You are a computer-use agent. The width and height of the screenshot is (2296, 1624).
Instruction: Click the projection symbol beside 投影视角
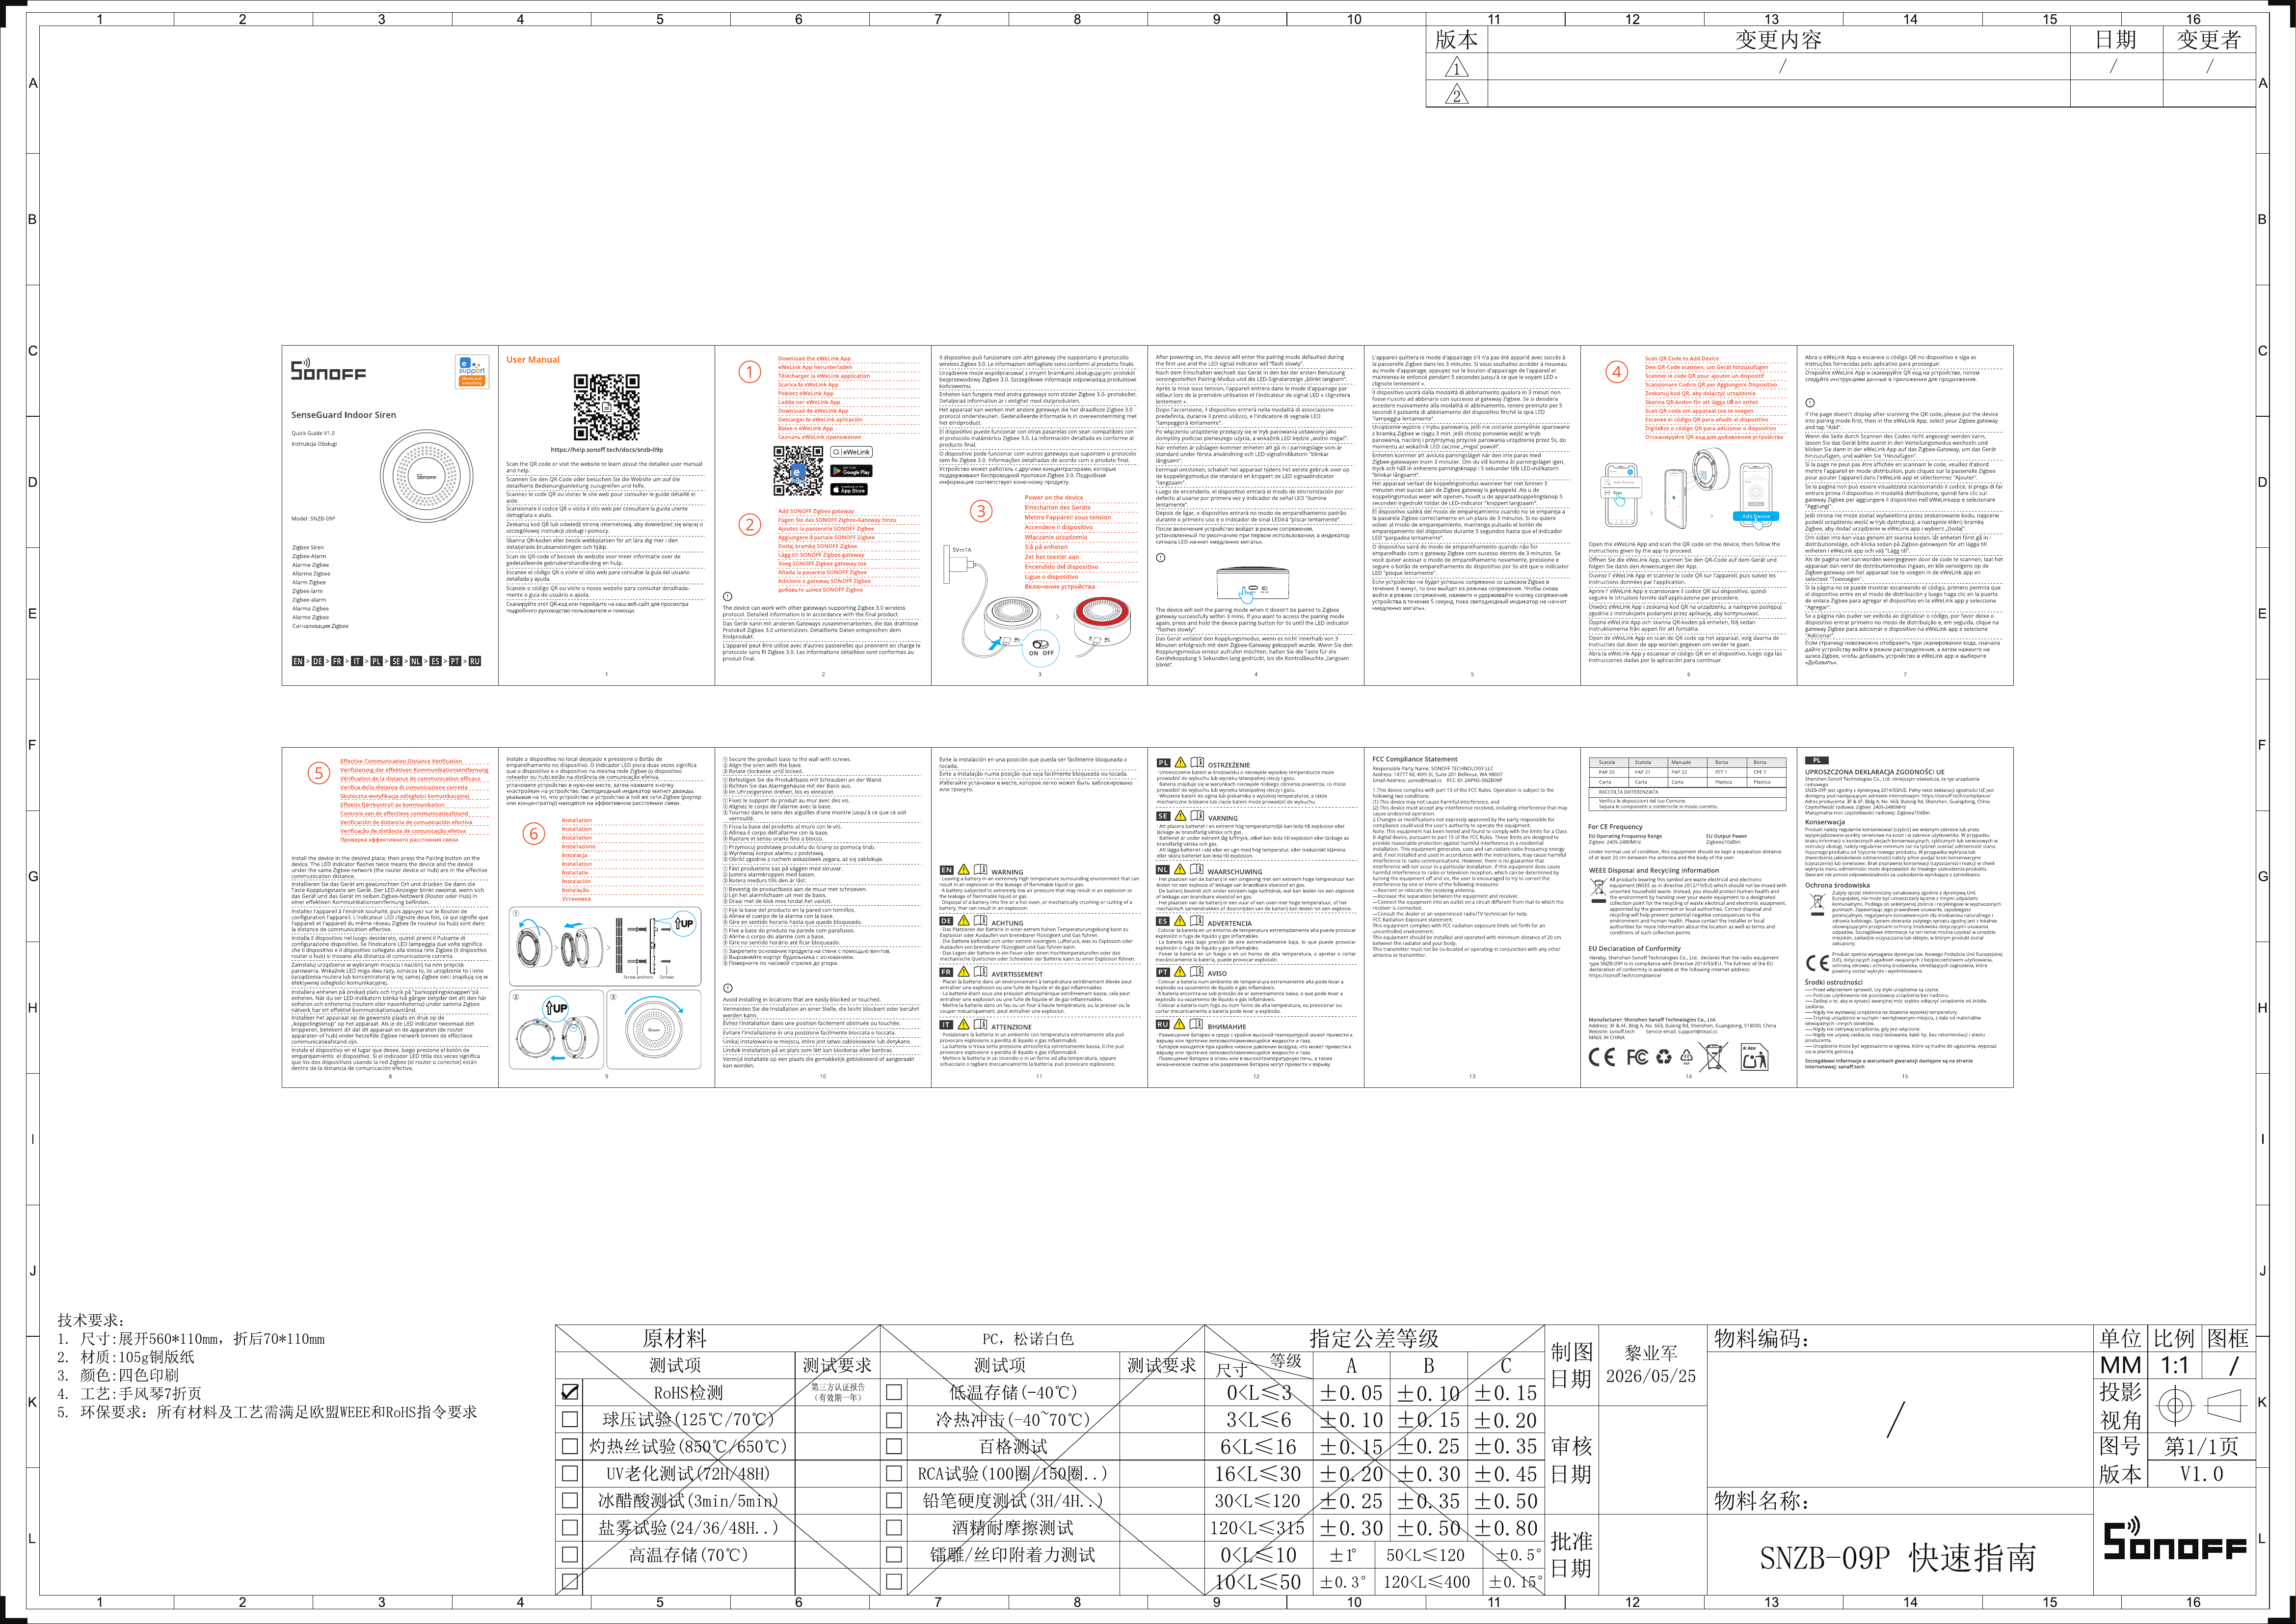pyautogui.click(x=2200, y=1406)
